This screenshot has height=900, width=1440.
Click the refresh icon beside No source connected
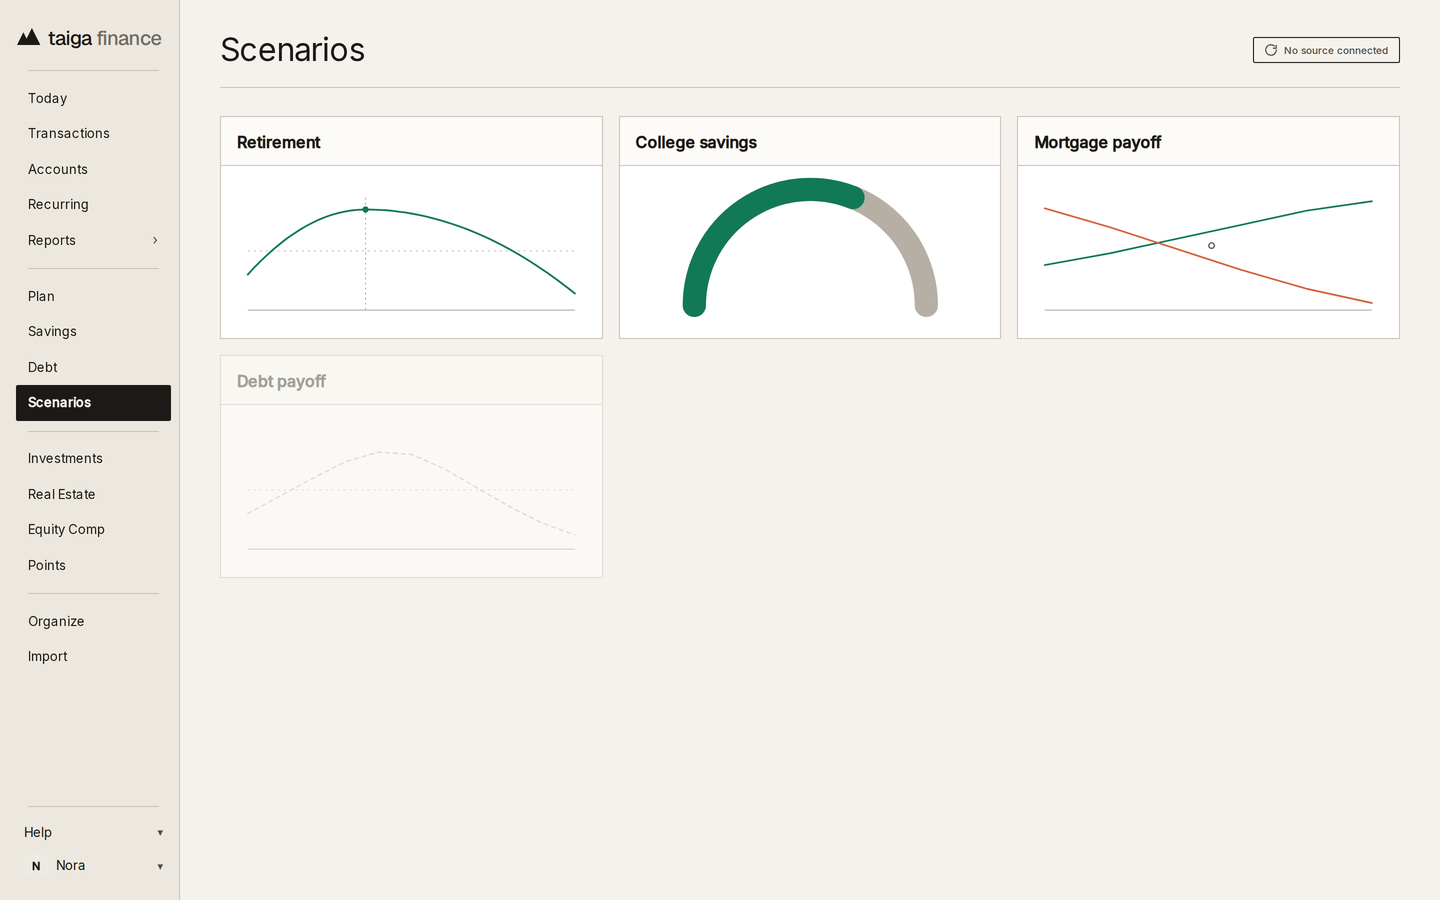[x=1271, y=50]
